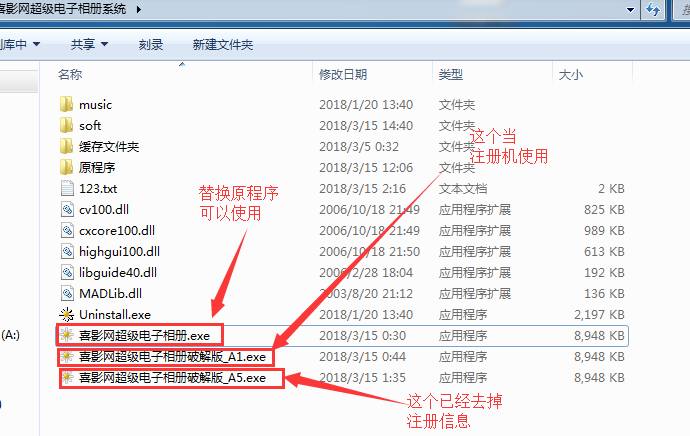
Task: Click the breadcrumb 喜影网超级电子相册系统 in address bar
Action: tap(63, 9)
